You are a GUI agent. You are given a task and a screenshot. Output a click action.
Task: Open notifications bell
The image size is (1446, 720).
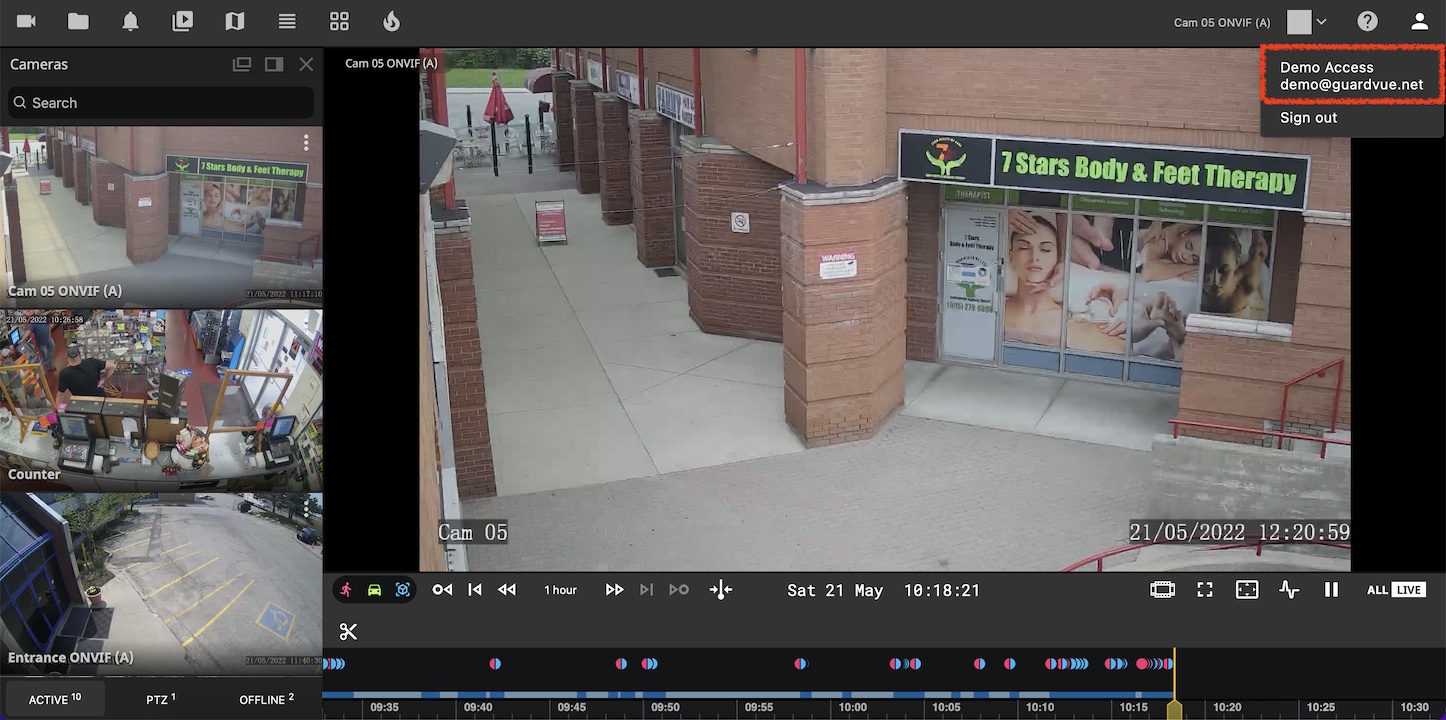click(130, 21)
